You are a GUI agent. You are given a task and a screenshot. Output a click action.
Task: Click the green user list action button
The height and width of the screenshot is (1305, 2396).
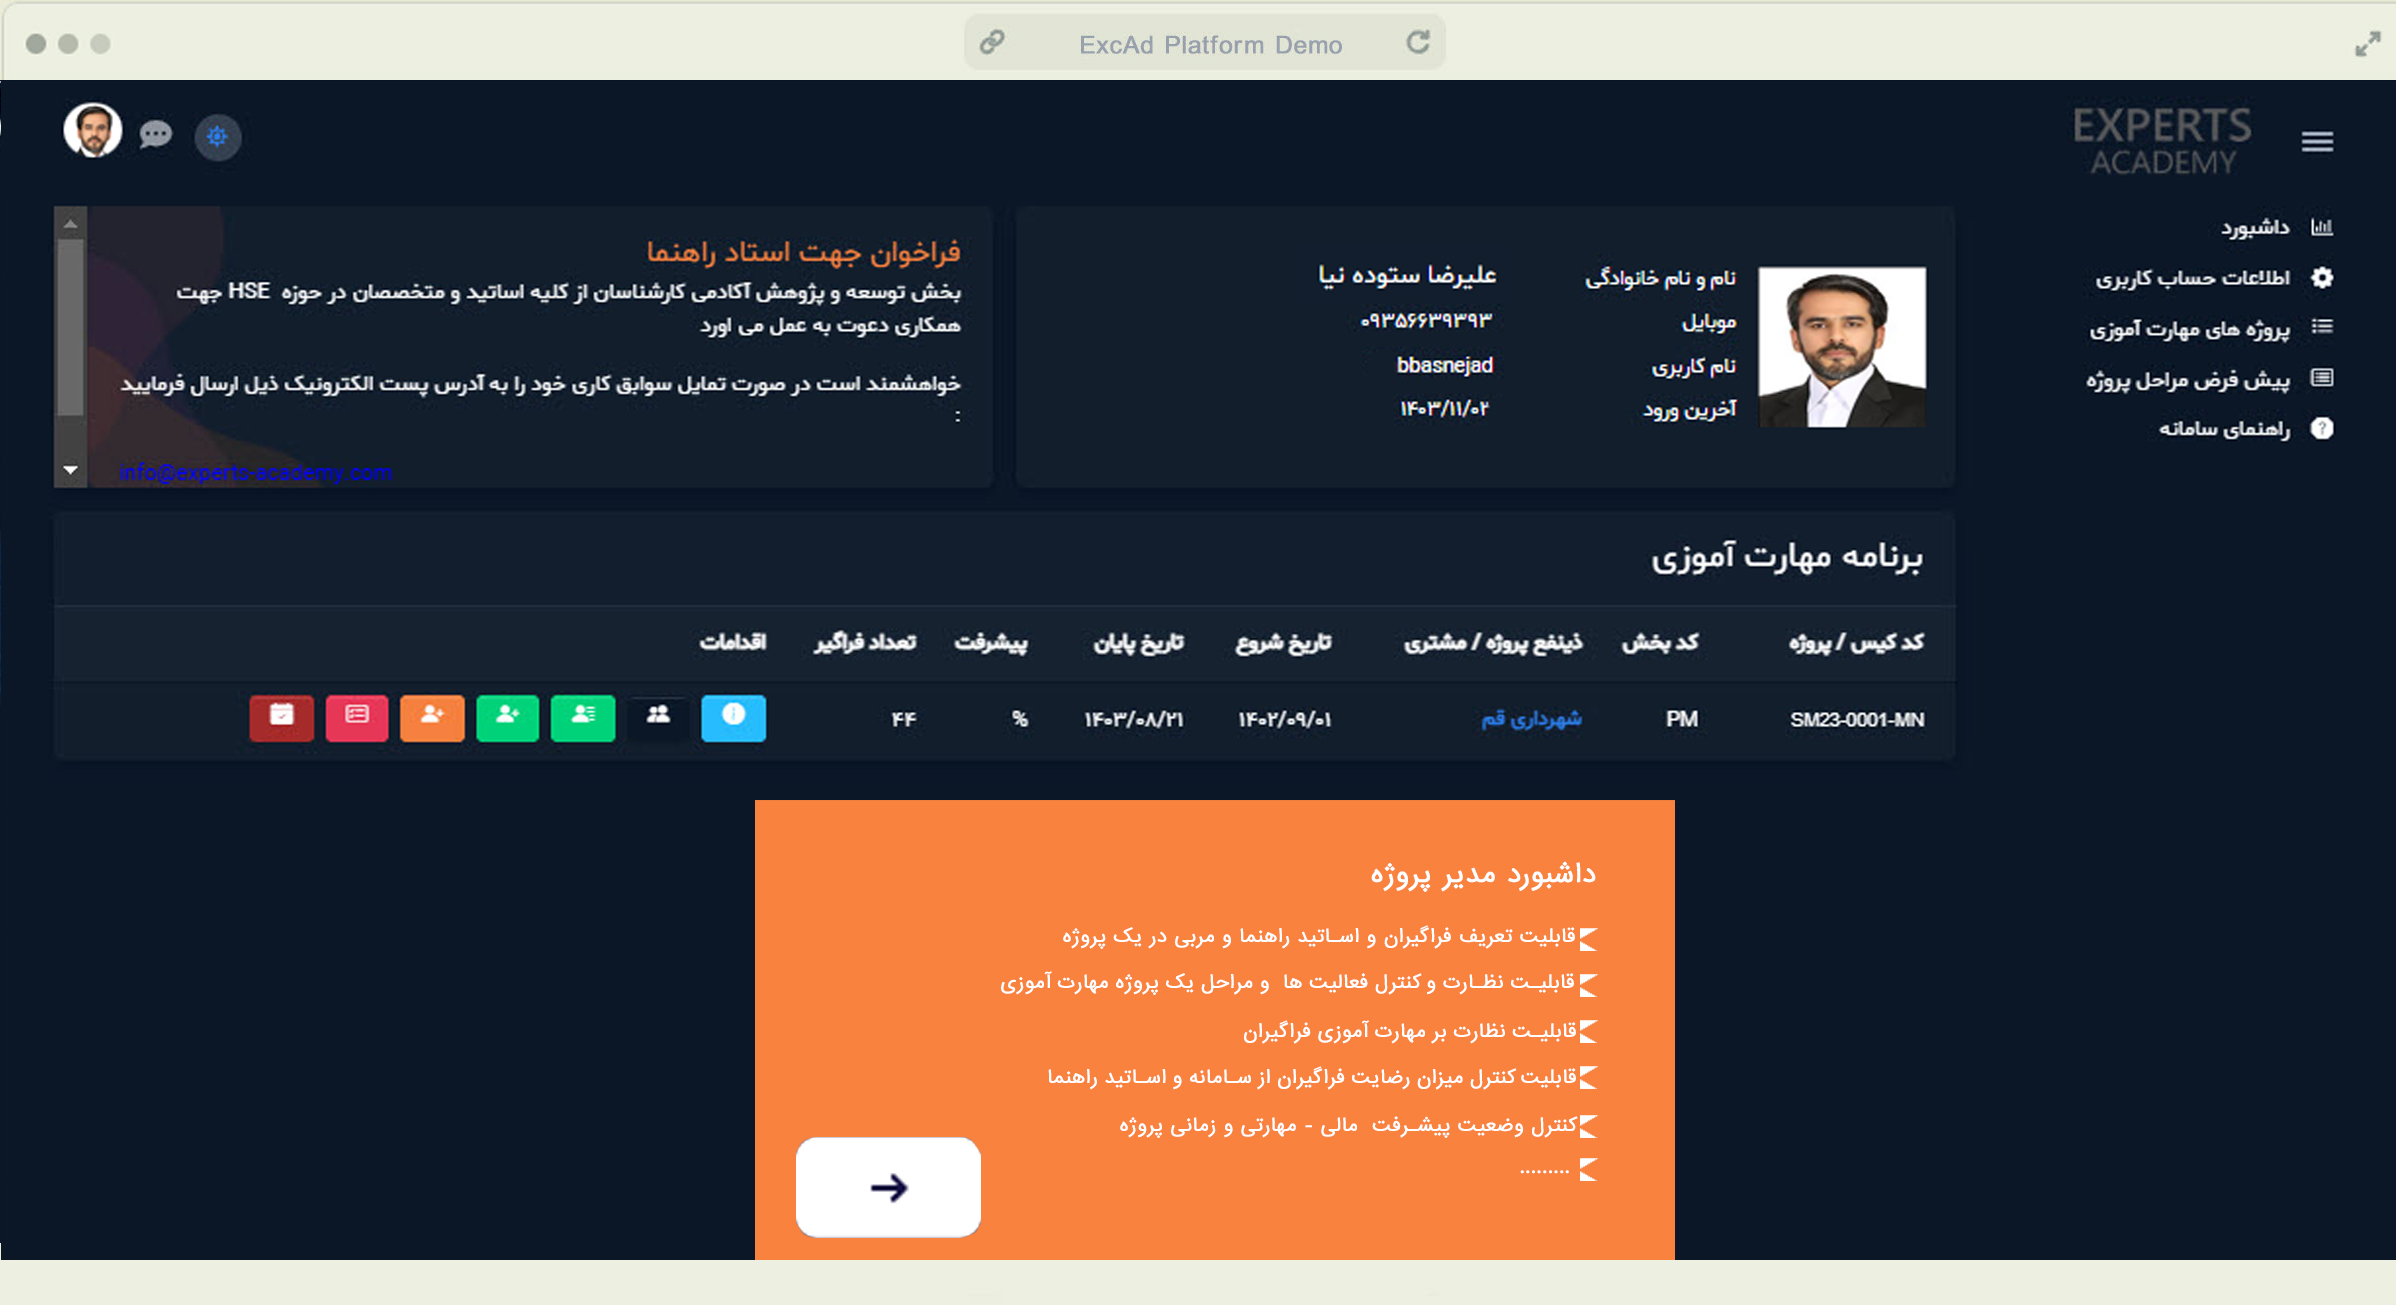tap(583, 717)
